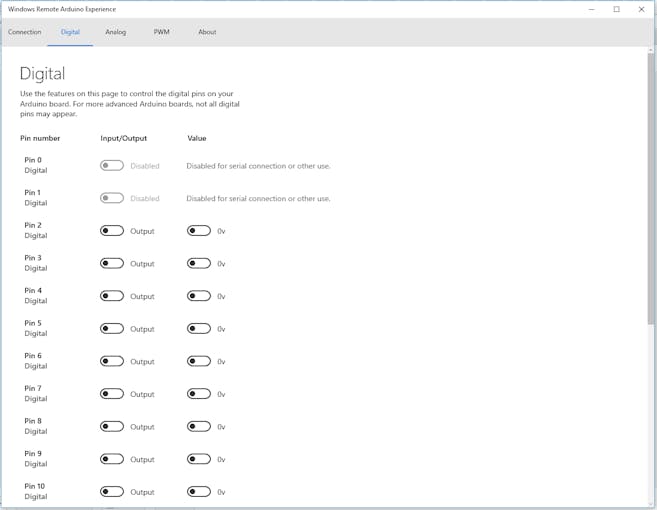The height and width of the screenshot is (510, 657).
Task: Toggle Pin 9 Input/Output switch
Action: click(112, 459)
